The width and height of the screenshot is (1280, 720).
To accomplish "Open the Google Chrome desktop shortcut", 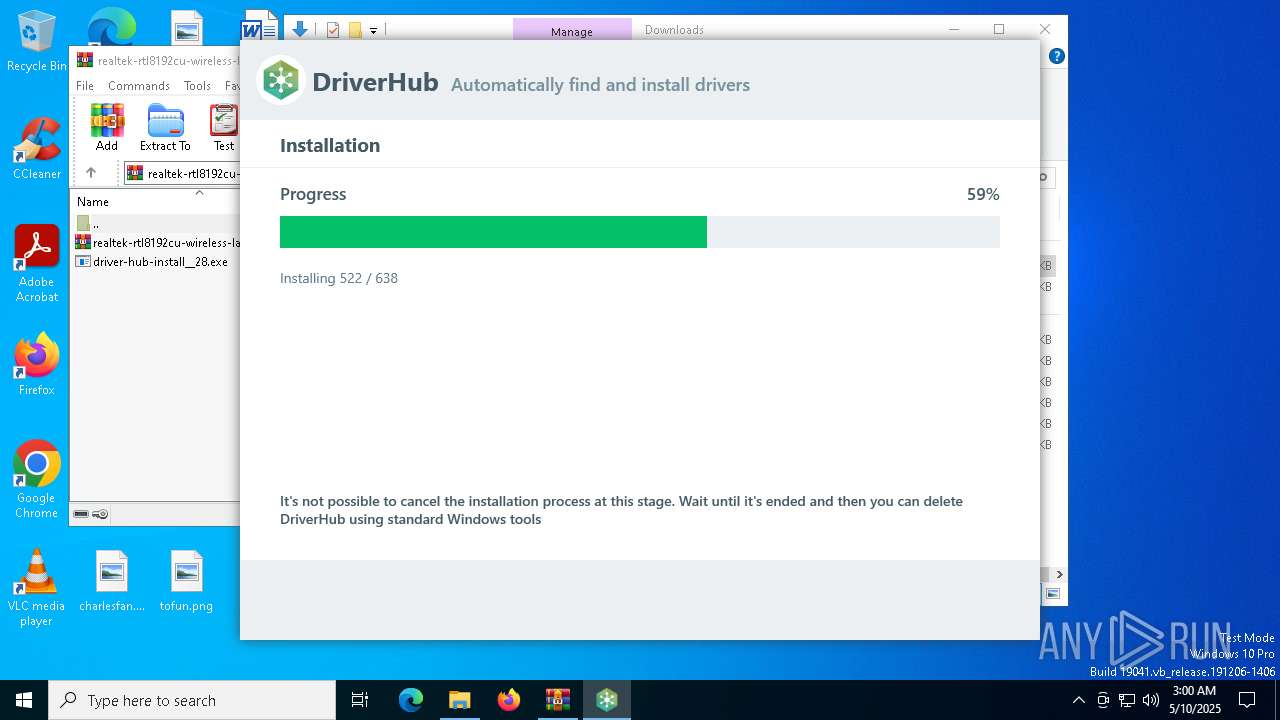I will [x=37, y=480].
